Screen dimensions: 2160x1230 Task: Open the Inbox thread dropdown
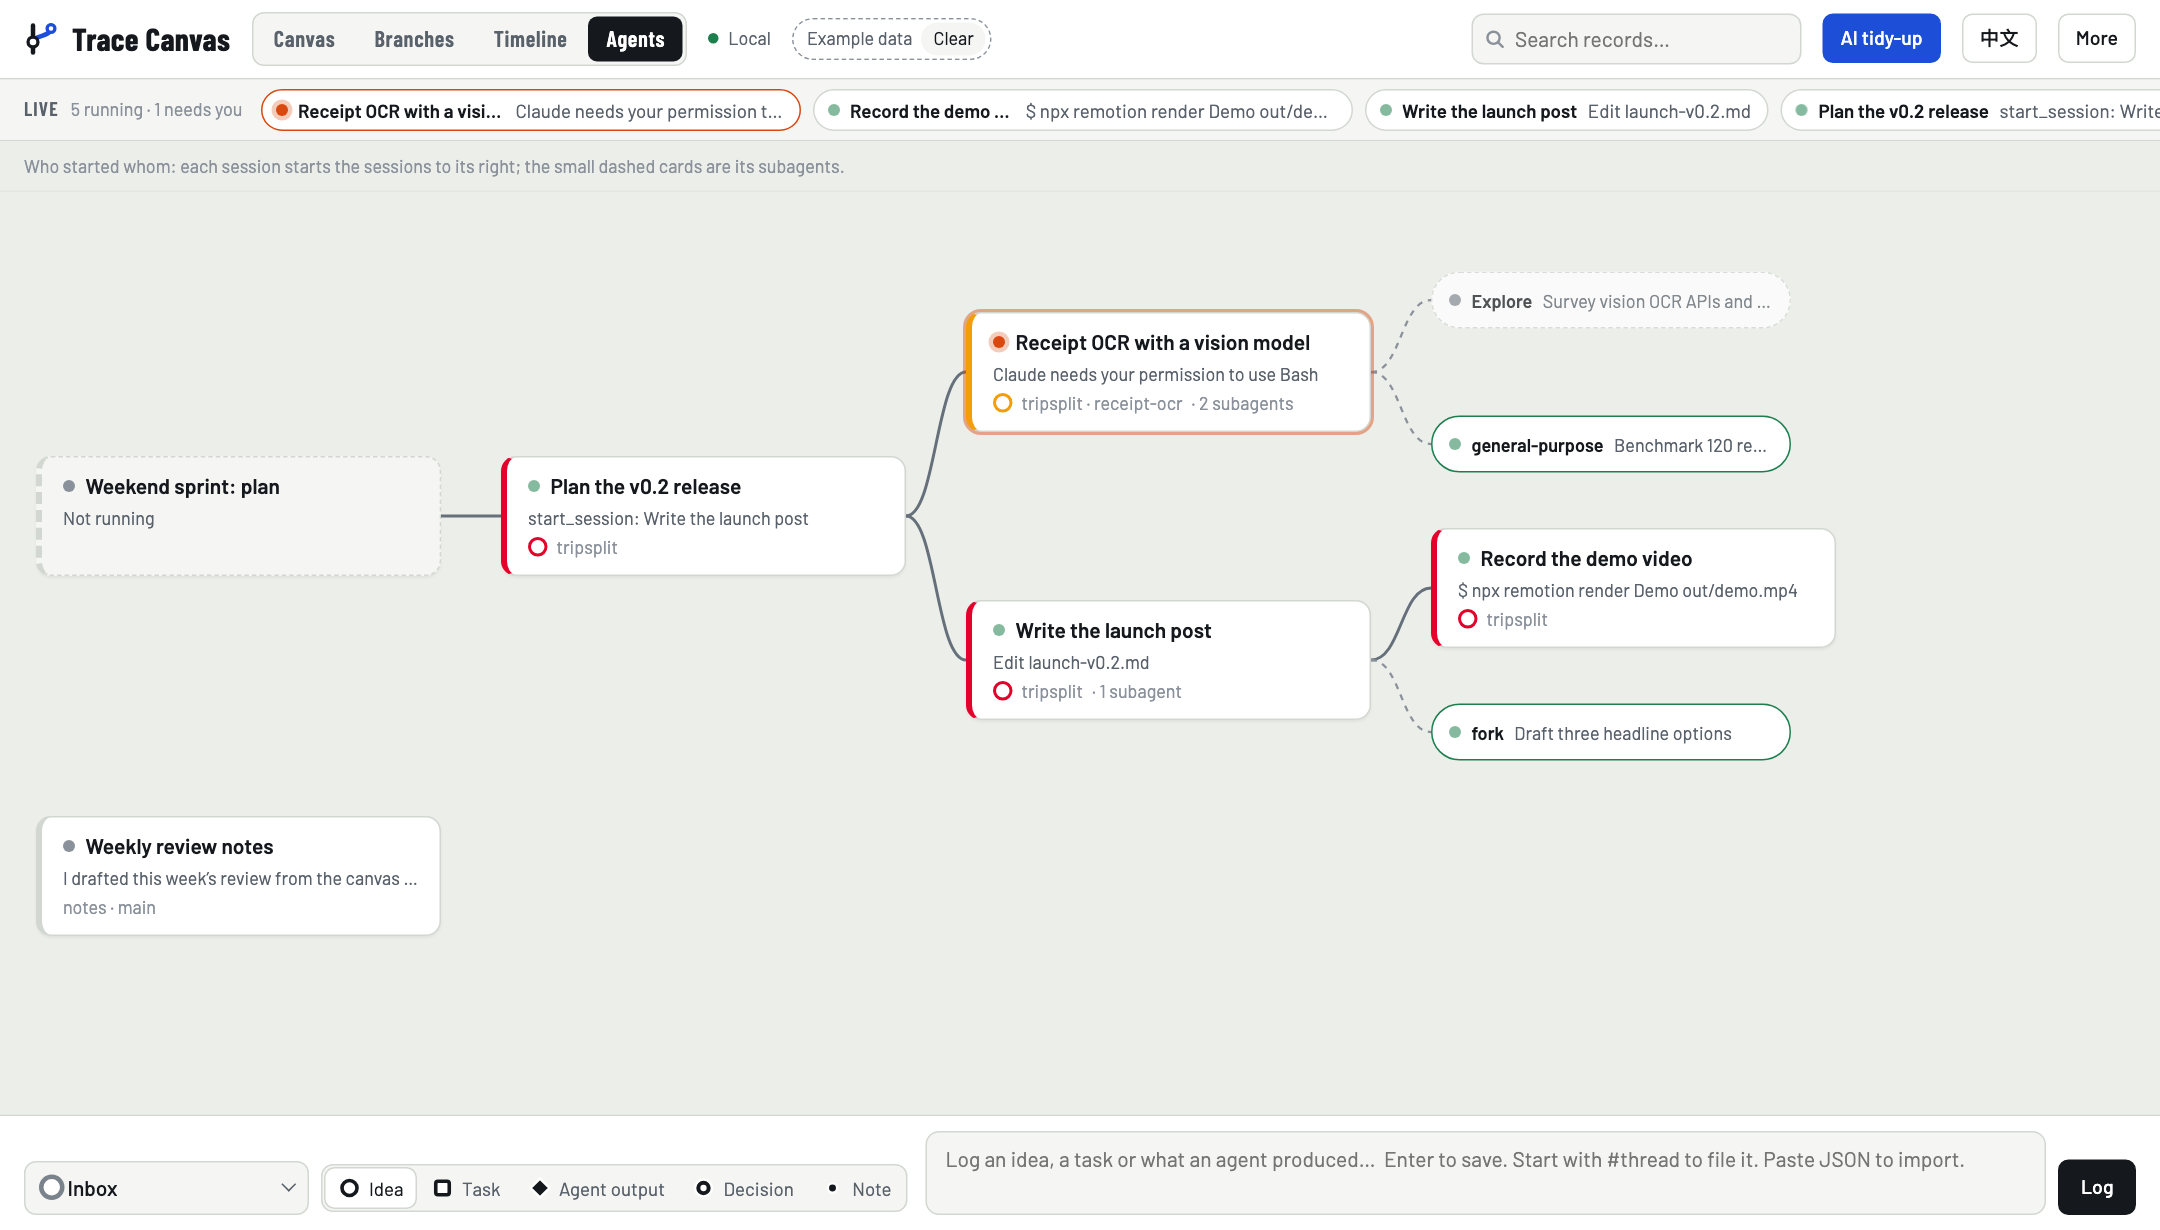(166, 1188)
